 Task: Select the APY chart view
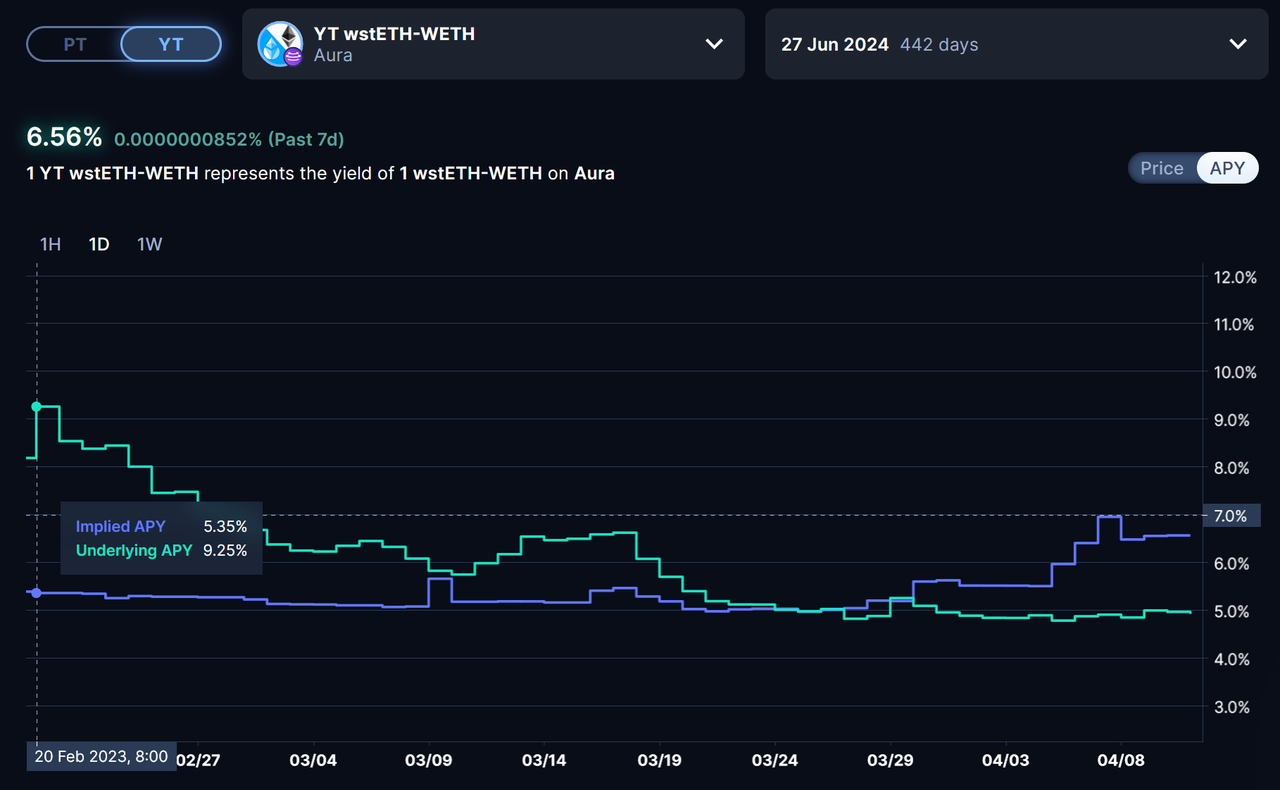[1227, 168]
